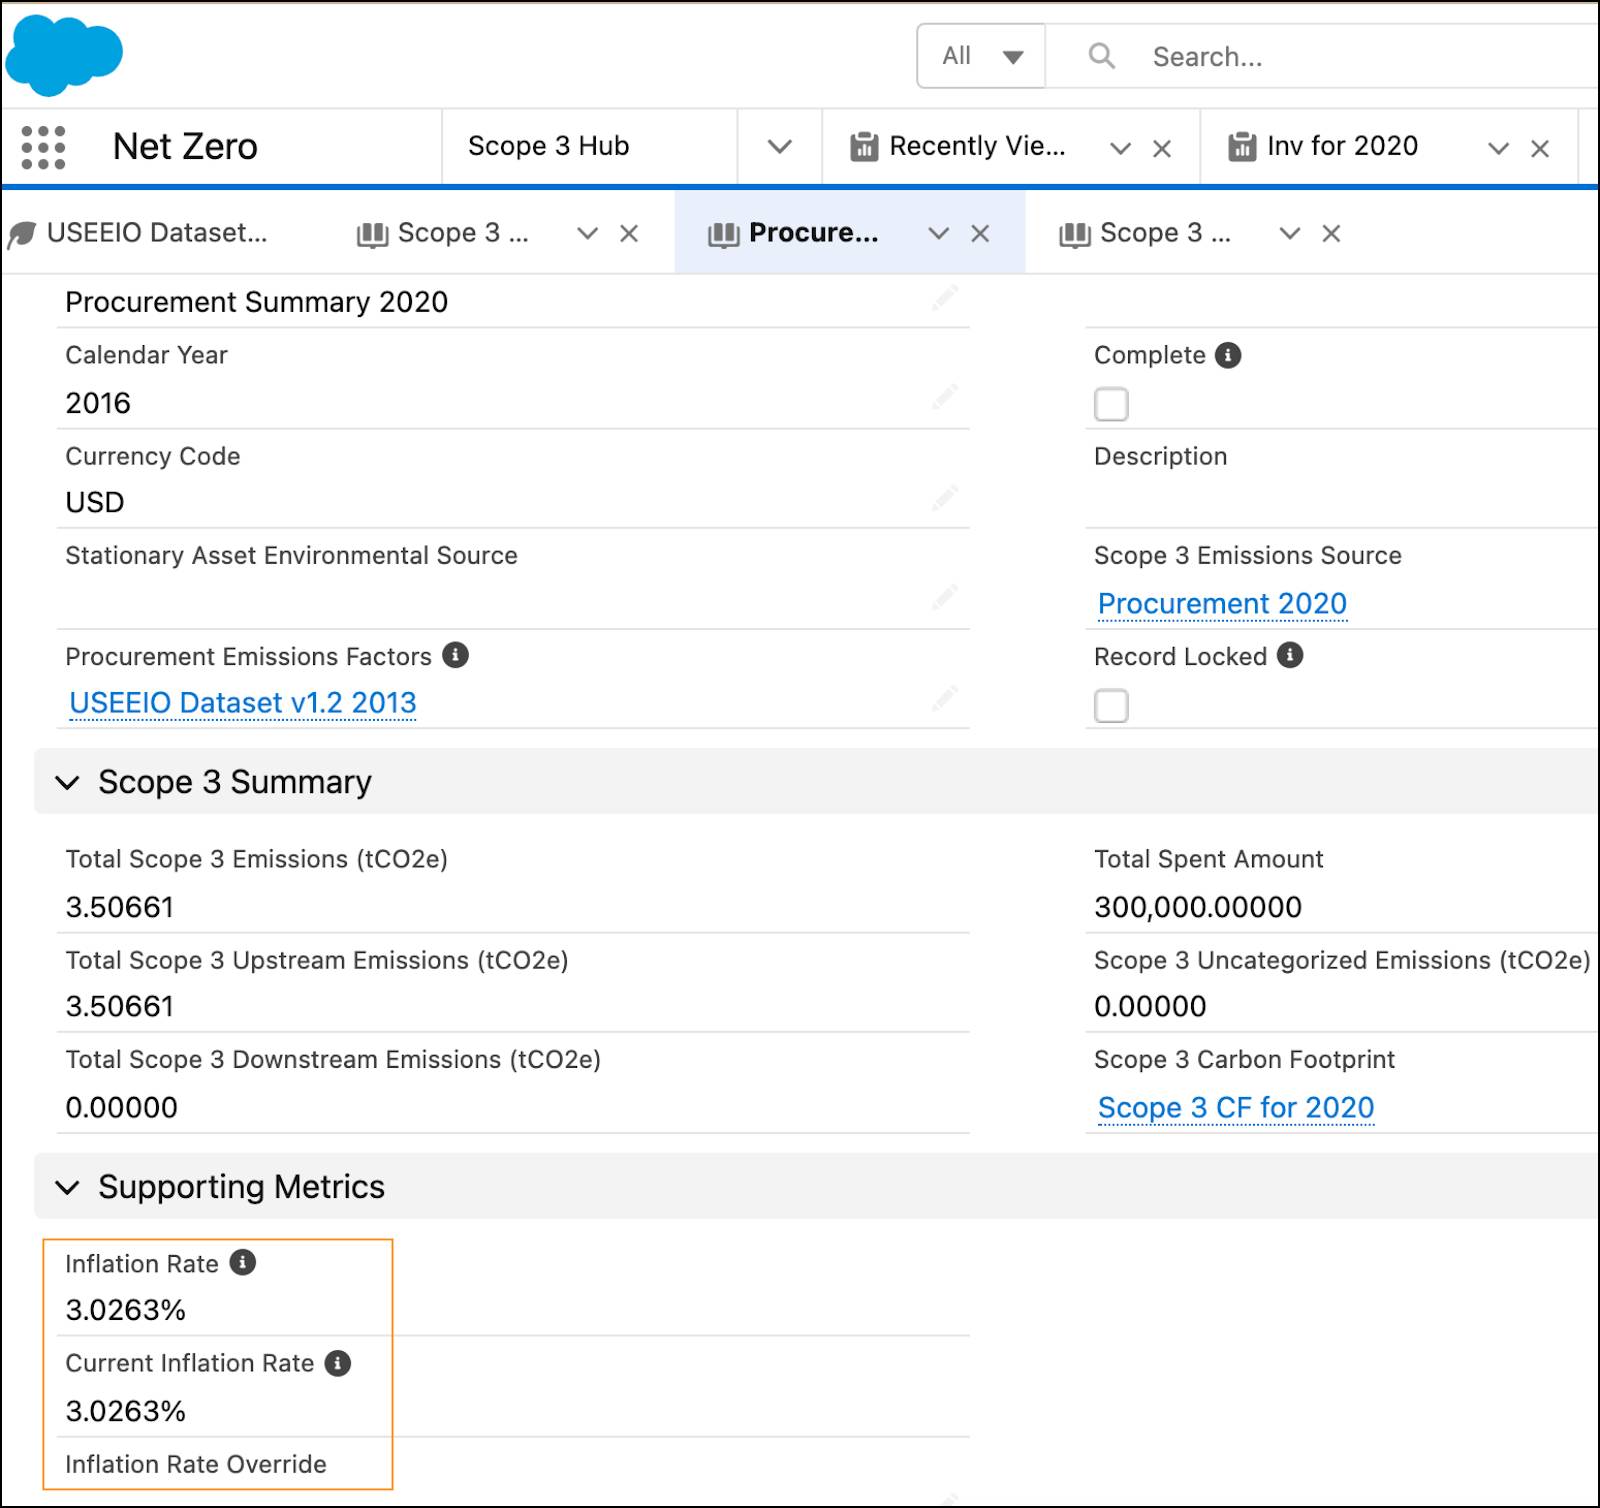1600x1508 pixels.
Task: Open the All search scope dropdown
Action: point(981,56)
